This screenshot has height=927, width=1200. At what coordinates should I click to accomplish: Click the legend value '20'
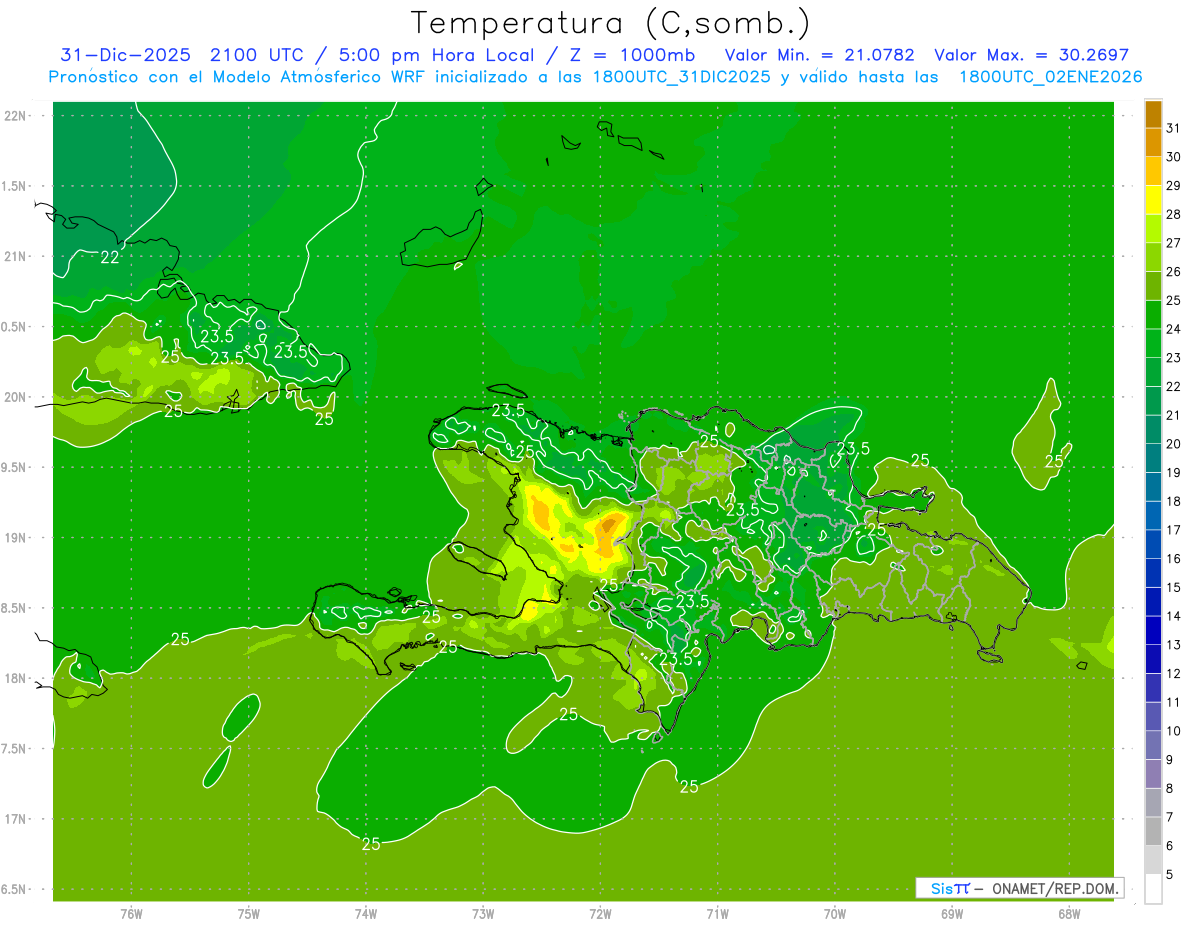point(1174,443)
